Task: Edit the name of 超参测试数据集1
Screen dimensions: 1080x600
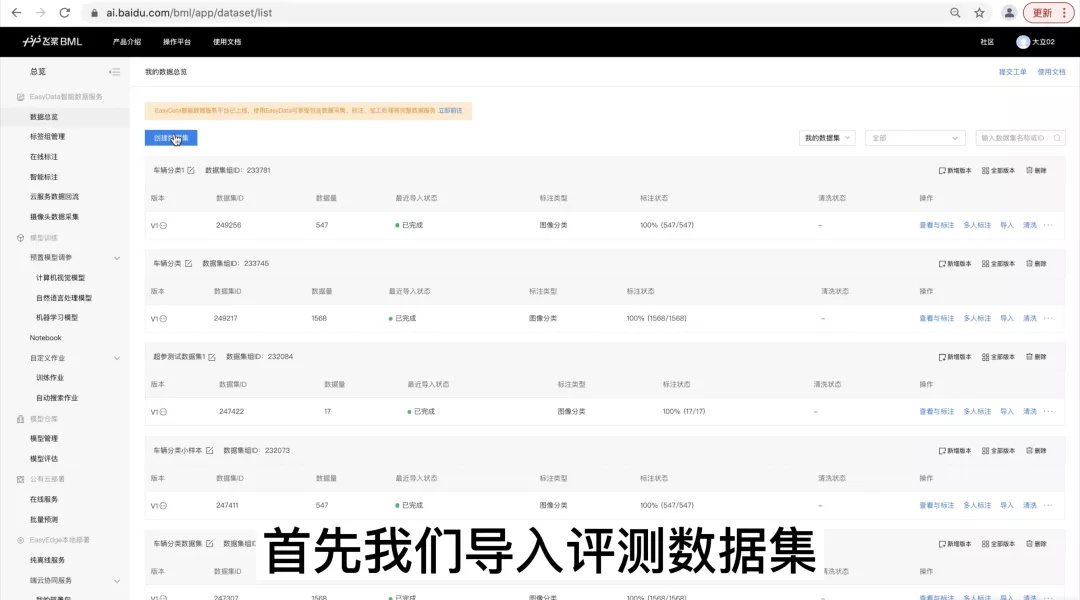Action: [211, 357]
